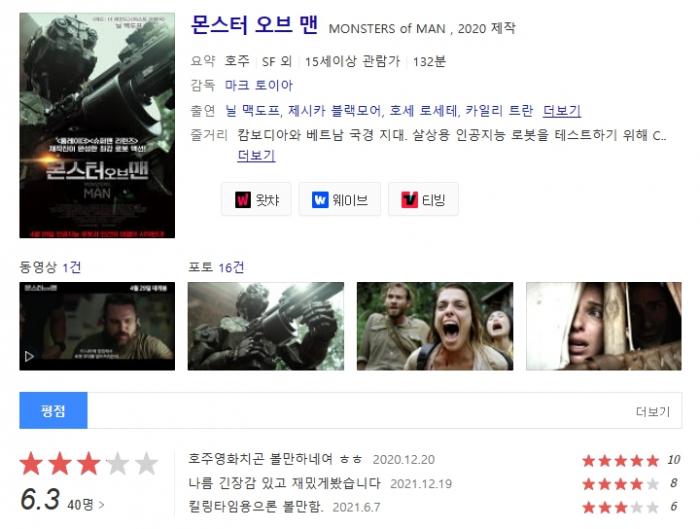700x529 pixels.
Task: Play the trailer video thumbnail
Action: tap(97, 326)
